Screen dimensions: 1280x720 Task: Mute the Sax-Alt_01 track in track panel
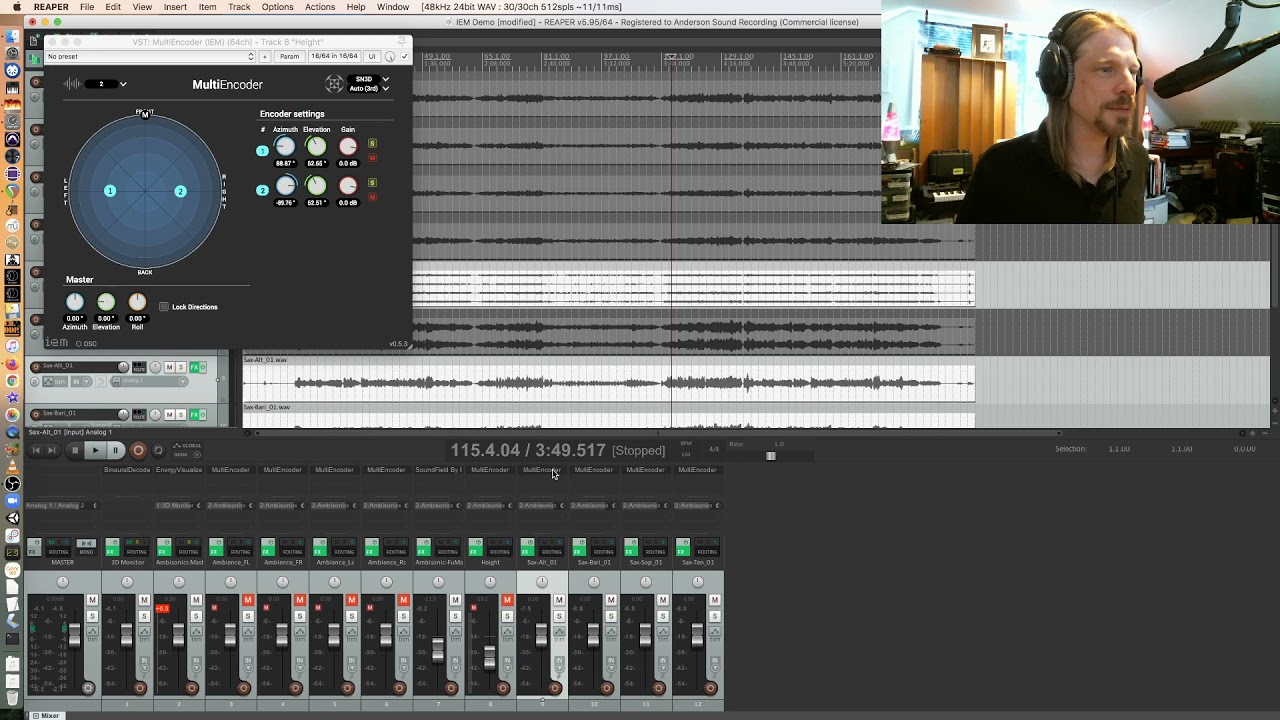[169, 367]
